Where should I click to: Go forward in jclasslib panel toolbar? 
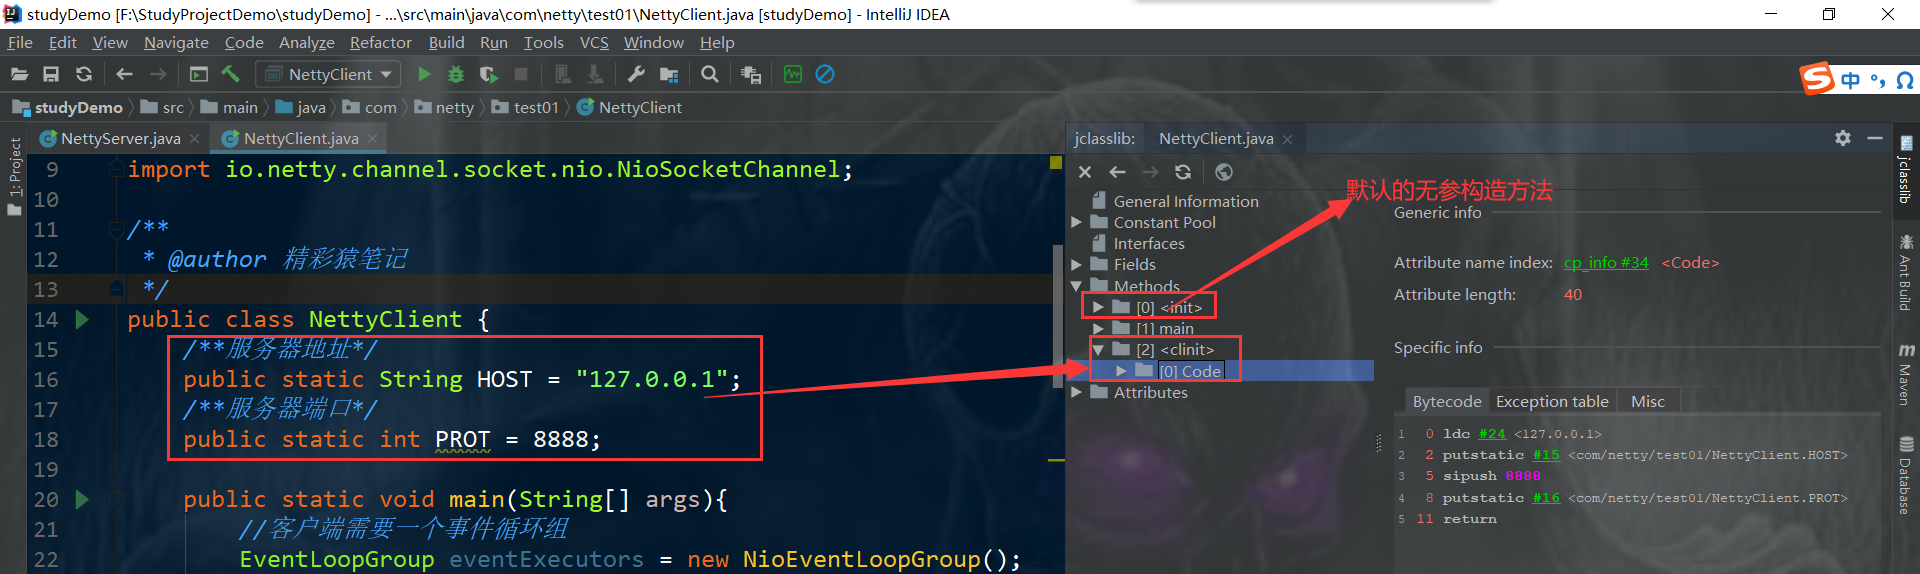click(1151, 172)
